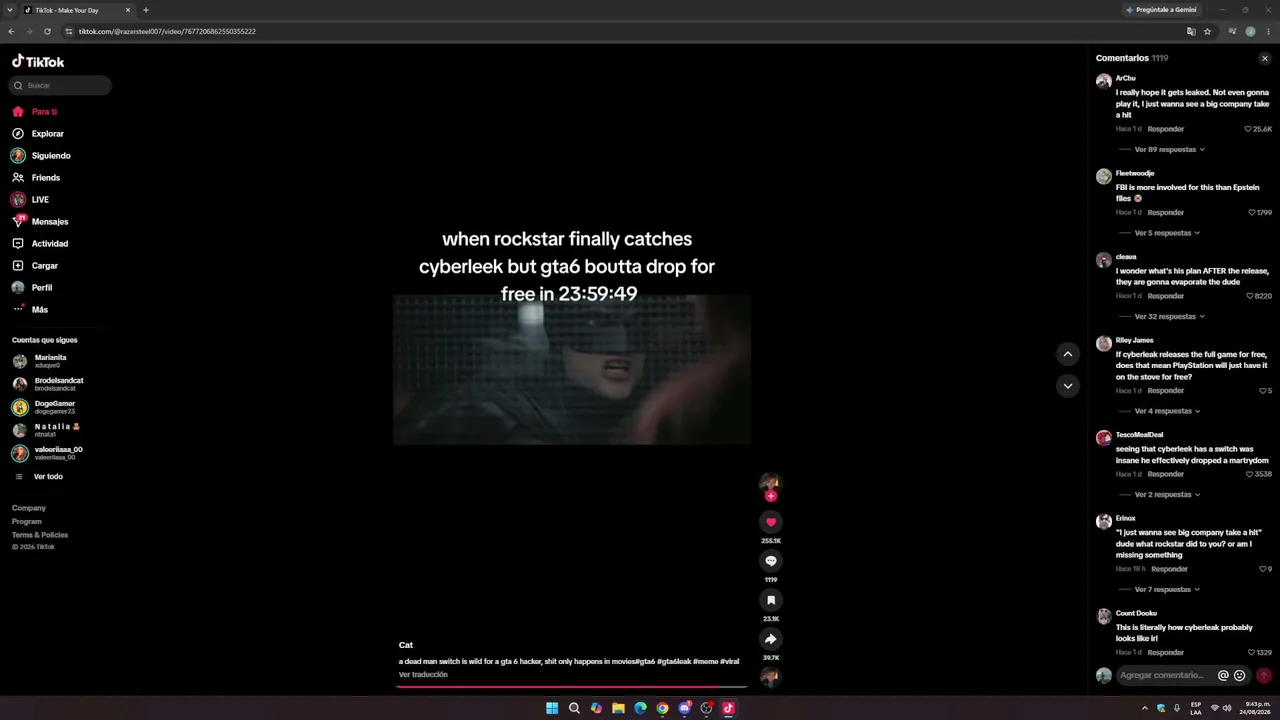Go to the next video
The height and width of the screenshot is (720, 1280).
[1068, 386]
